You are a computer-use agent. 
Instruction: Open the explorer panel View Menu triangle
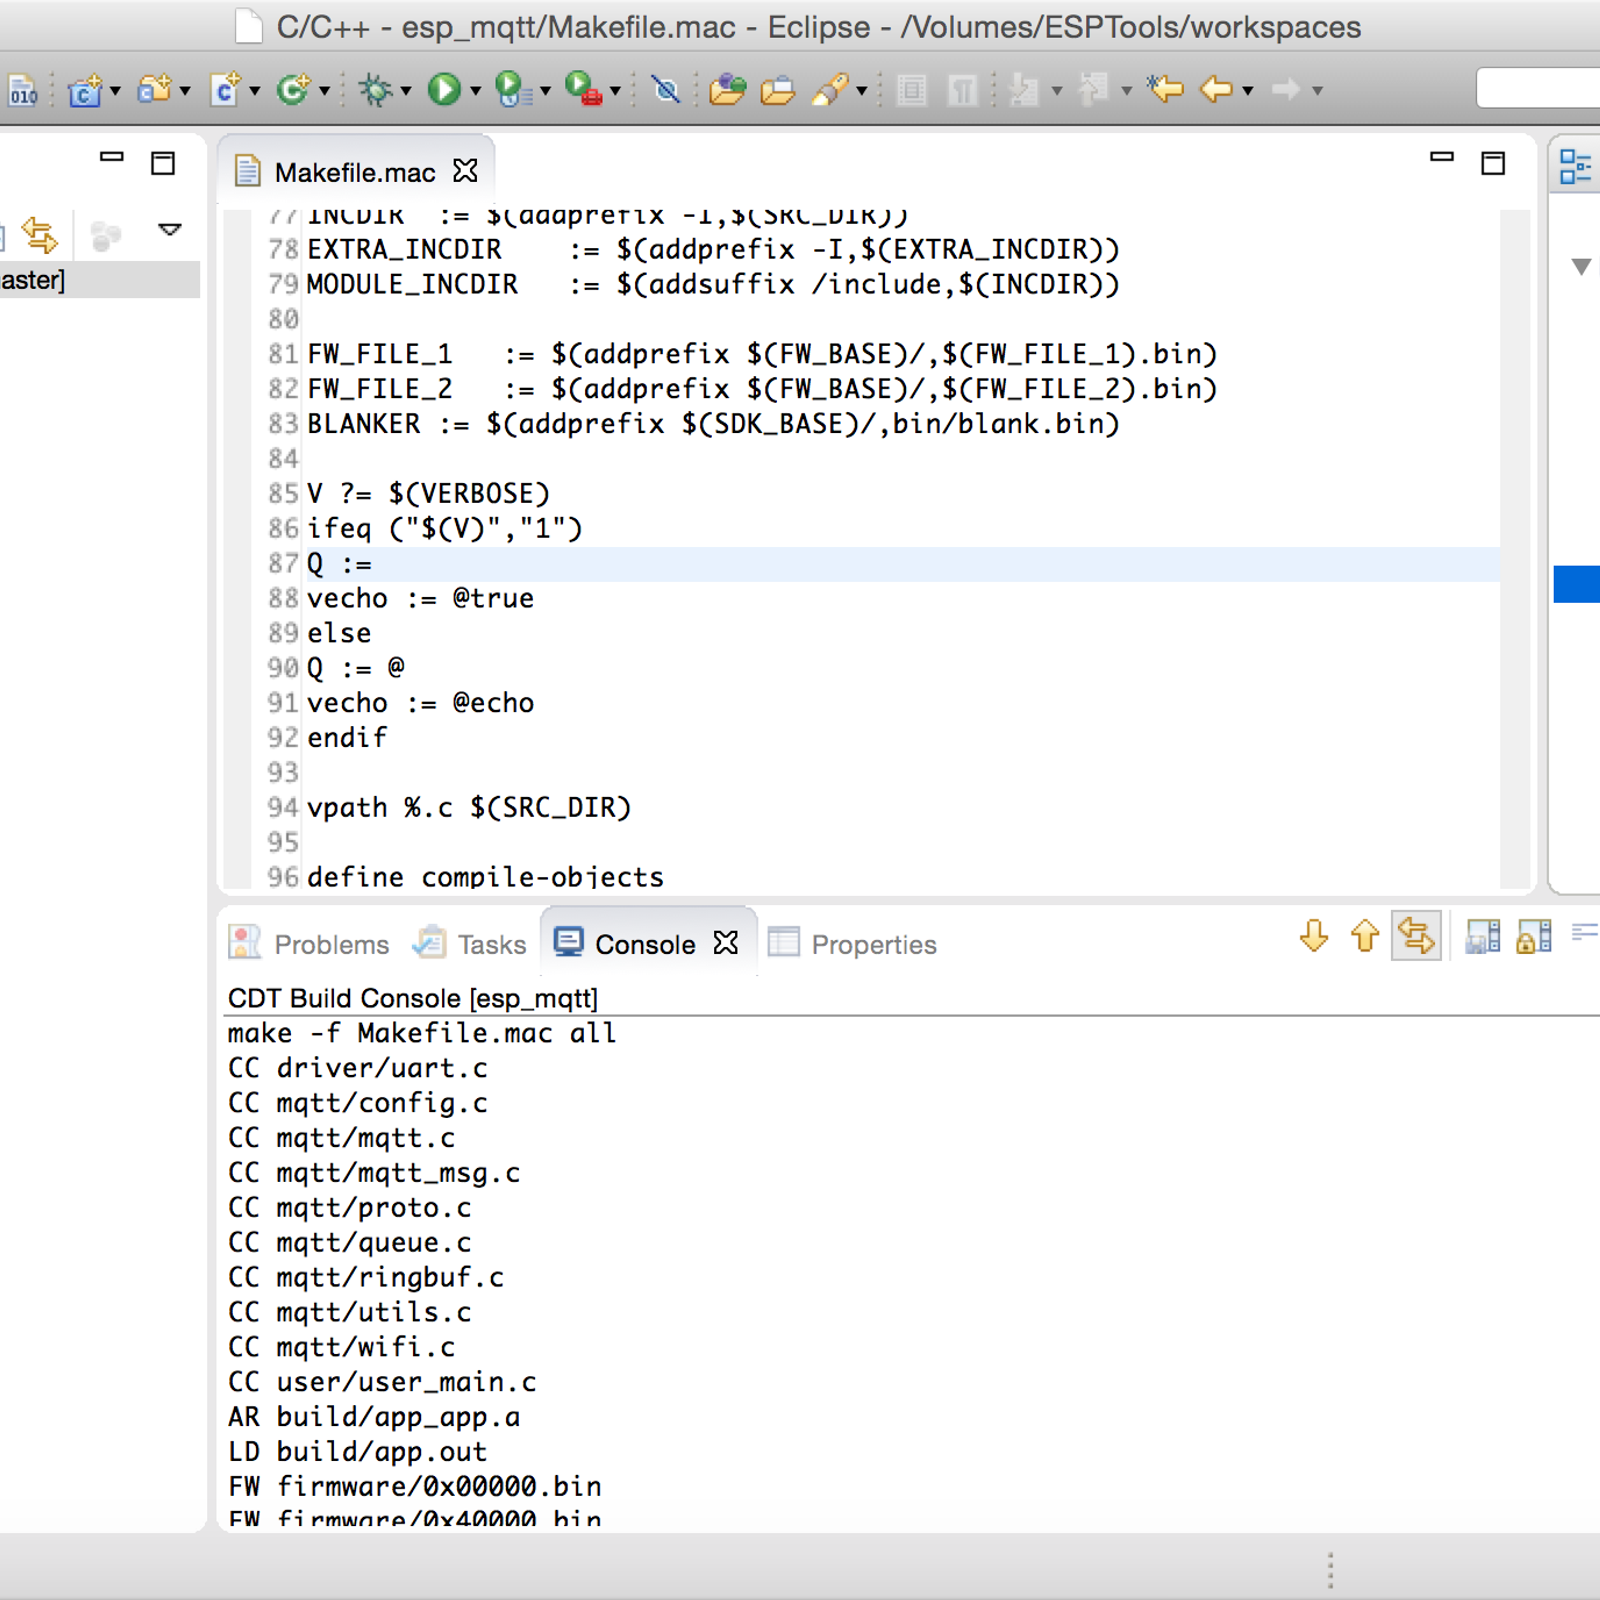click(x=170, y=230)
